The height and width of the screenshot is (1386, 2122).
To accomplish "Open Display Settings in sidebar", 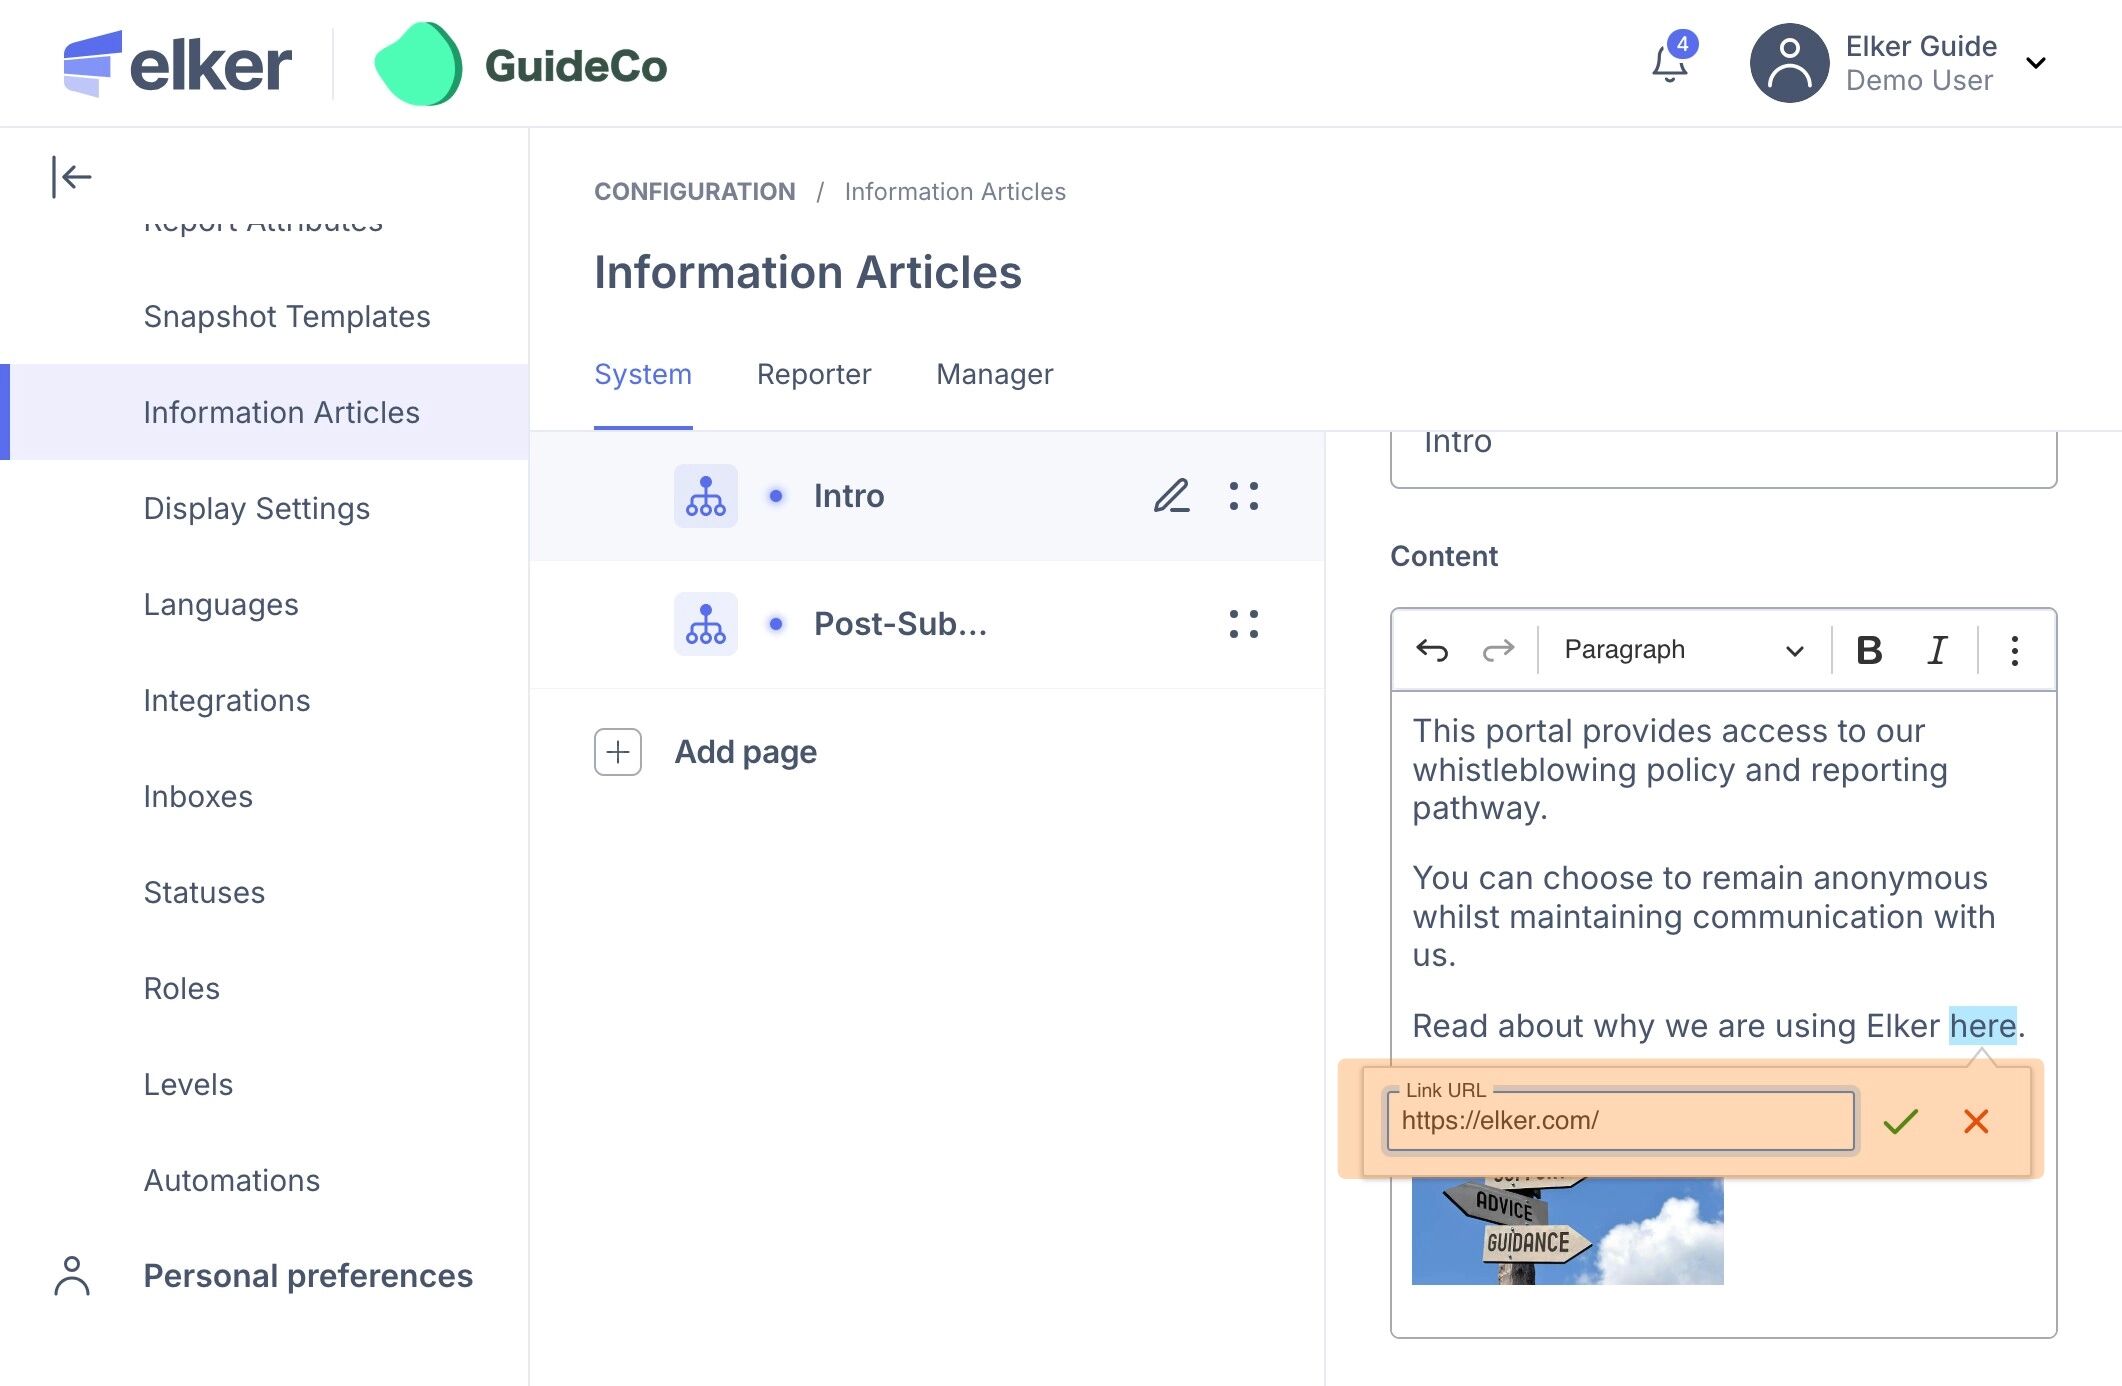I will pyautogui.click(x=256, y=508).
